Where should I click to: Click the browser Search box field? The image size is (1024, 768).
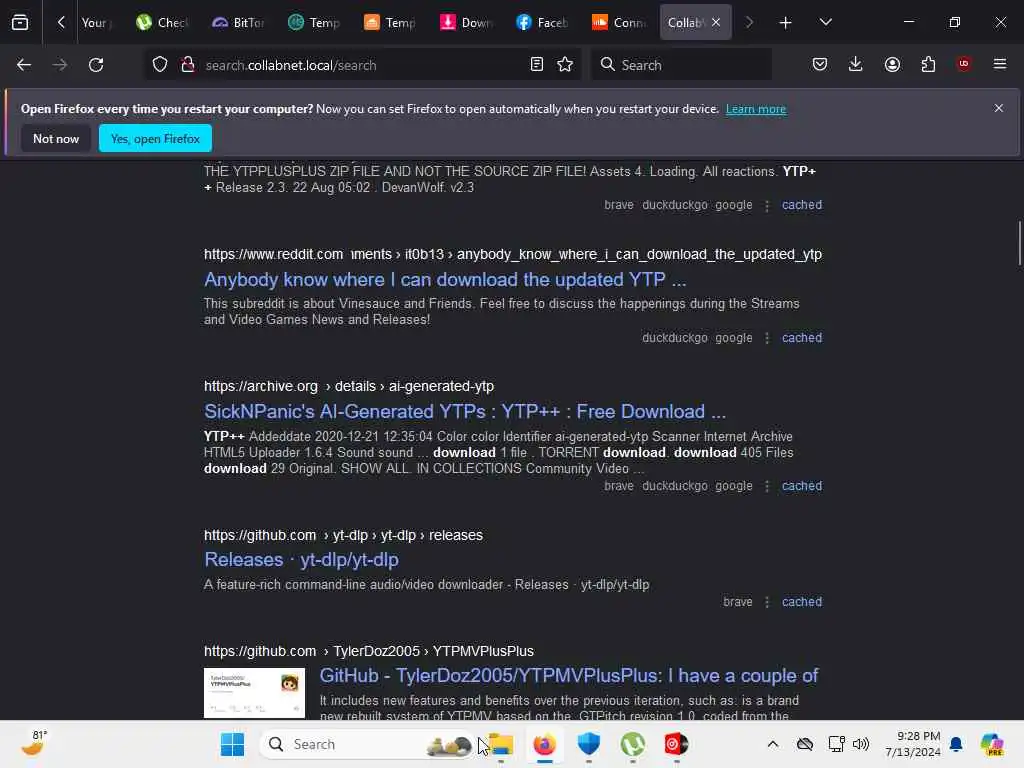[681, 65]
